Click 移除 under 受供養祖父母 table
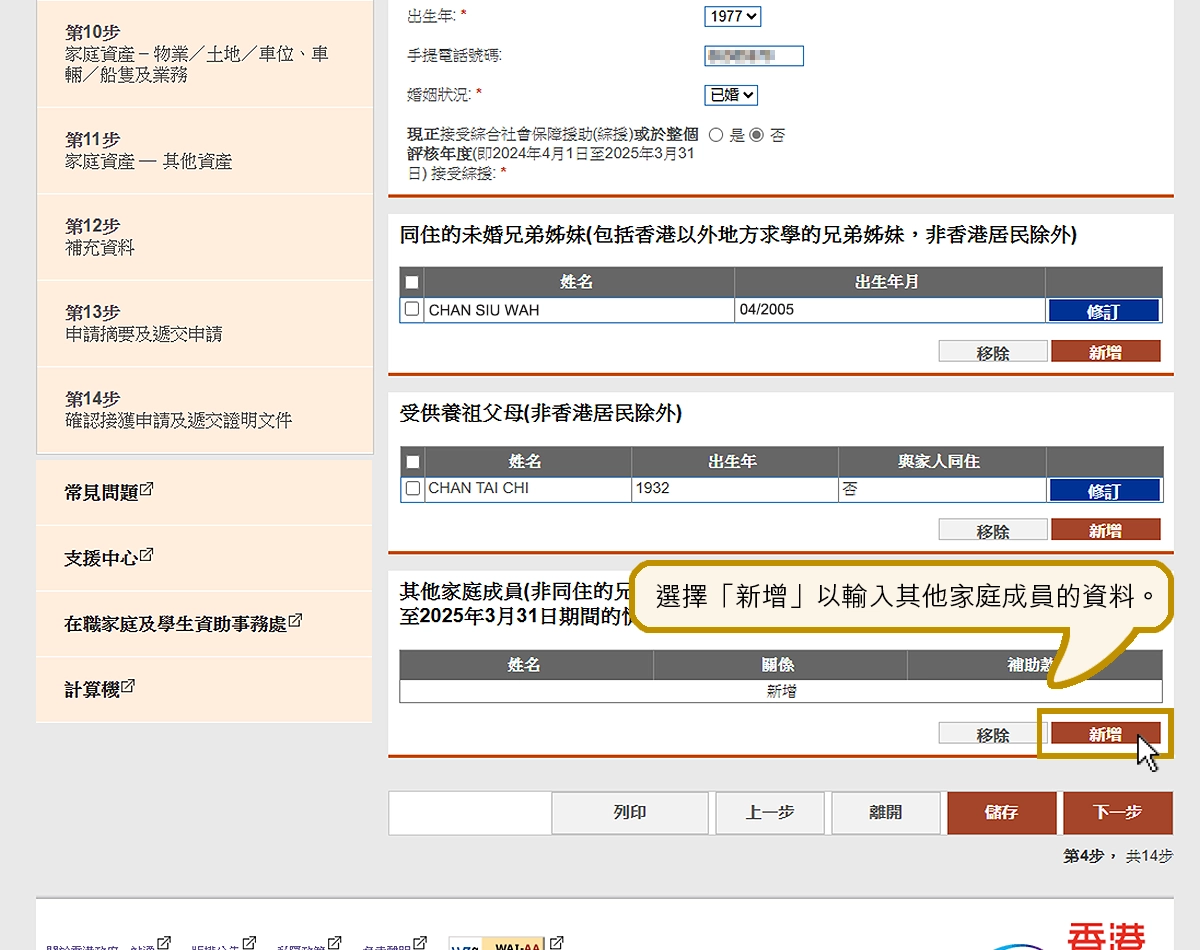This screenshot has width=1200, height=950. (993, 531)
